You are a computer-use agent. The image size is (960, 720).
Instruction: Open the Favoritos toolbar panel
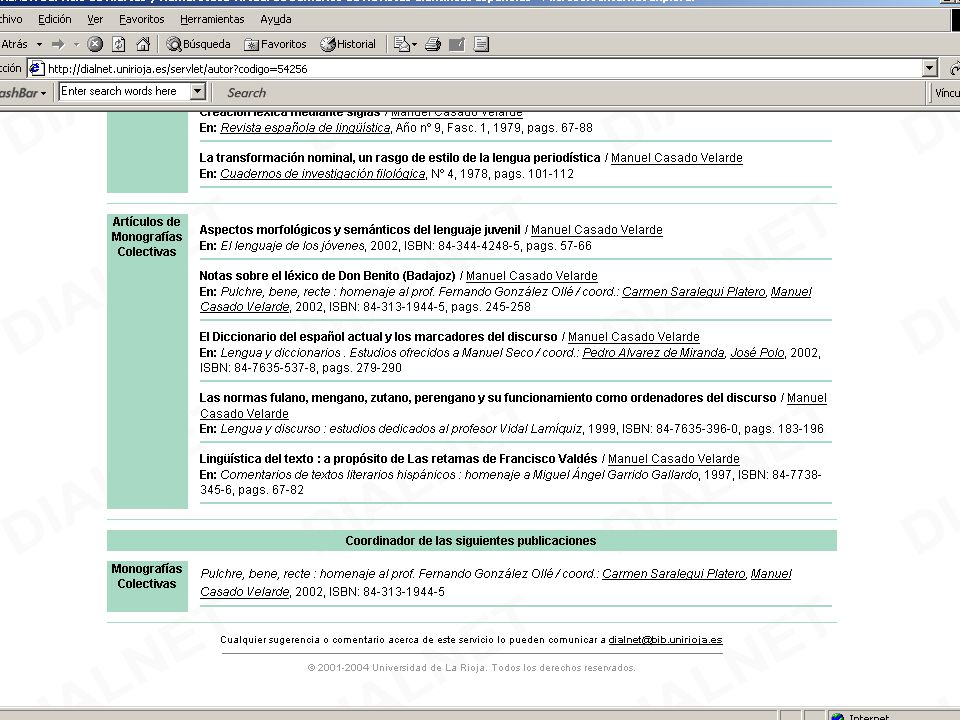point(275,44)
